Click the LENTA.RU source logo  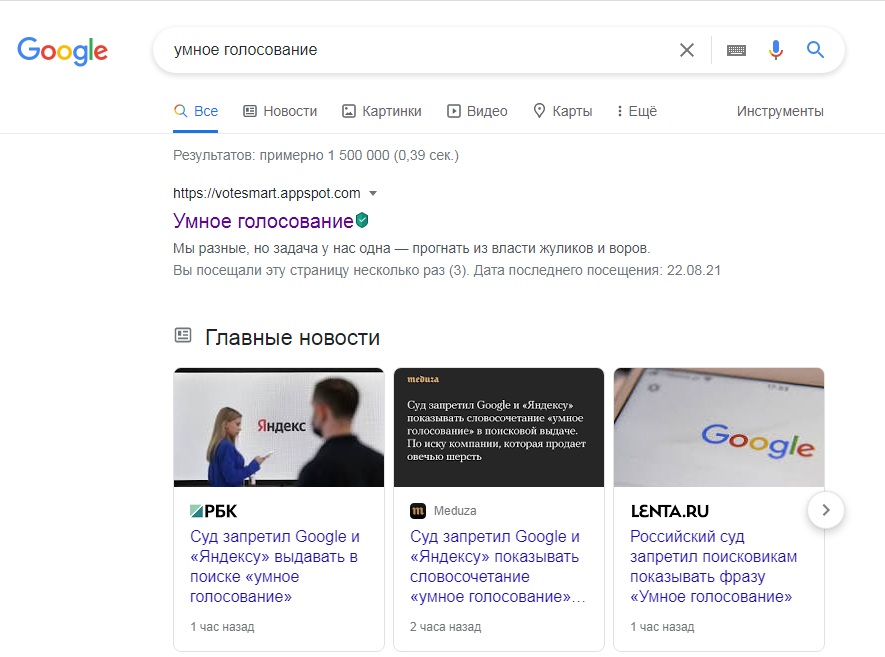click(x=669, y=511)
